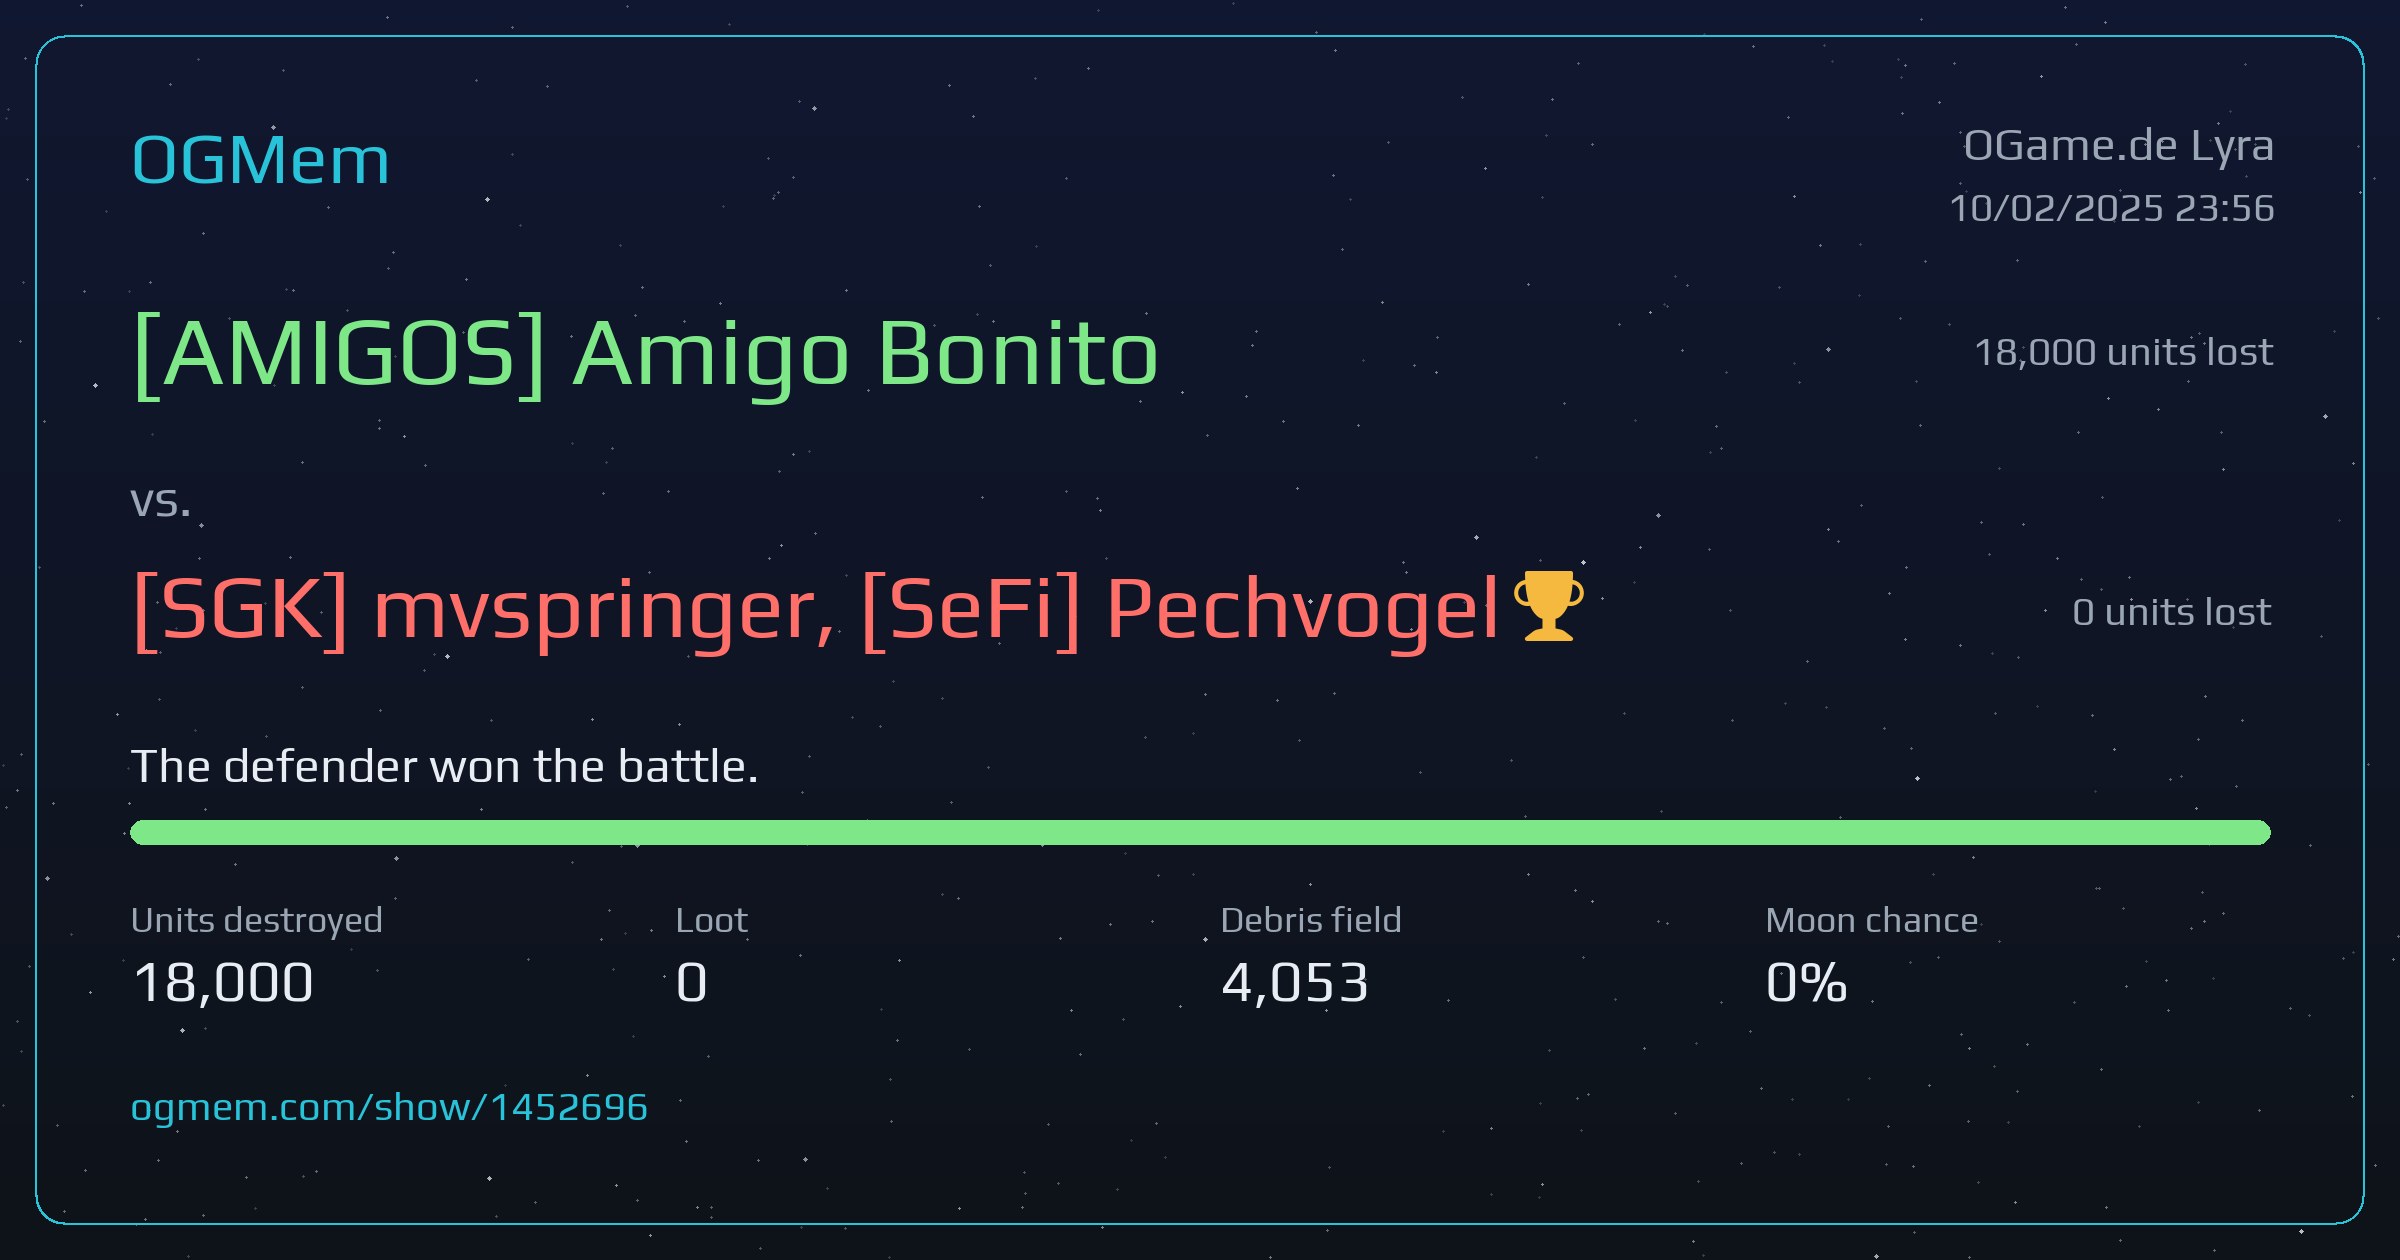Click the battle date 10/02/2025 23:56
2400x1260 pixels.
[2112, 208]
